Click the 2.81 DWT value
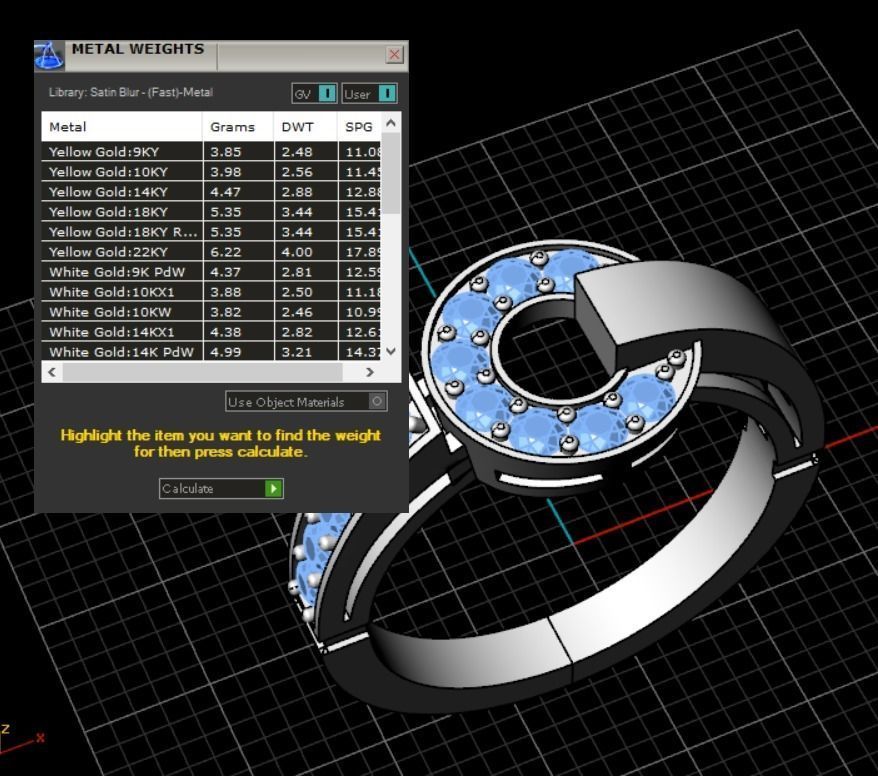 coord(297,272)
